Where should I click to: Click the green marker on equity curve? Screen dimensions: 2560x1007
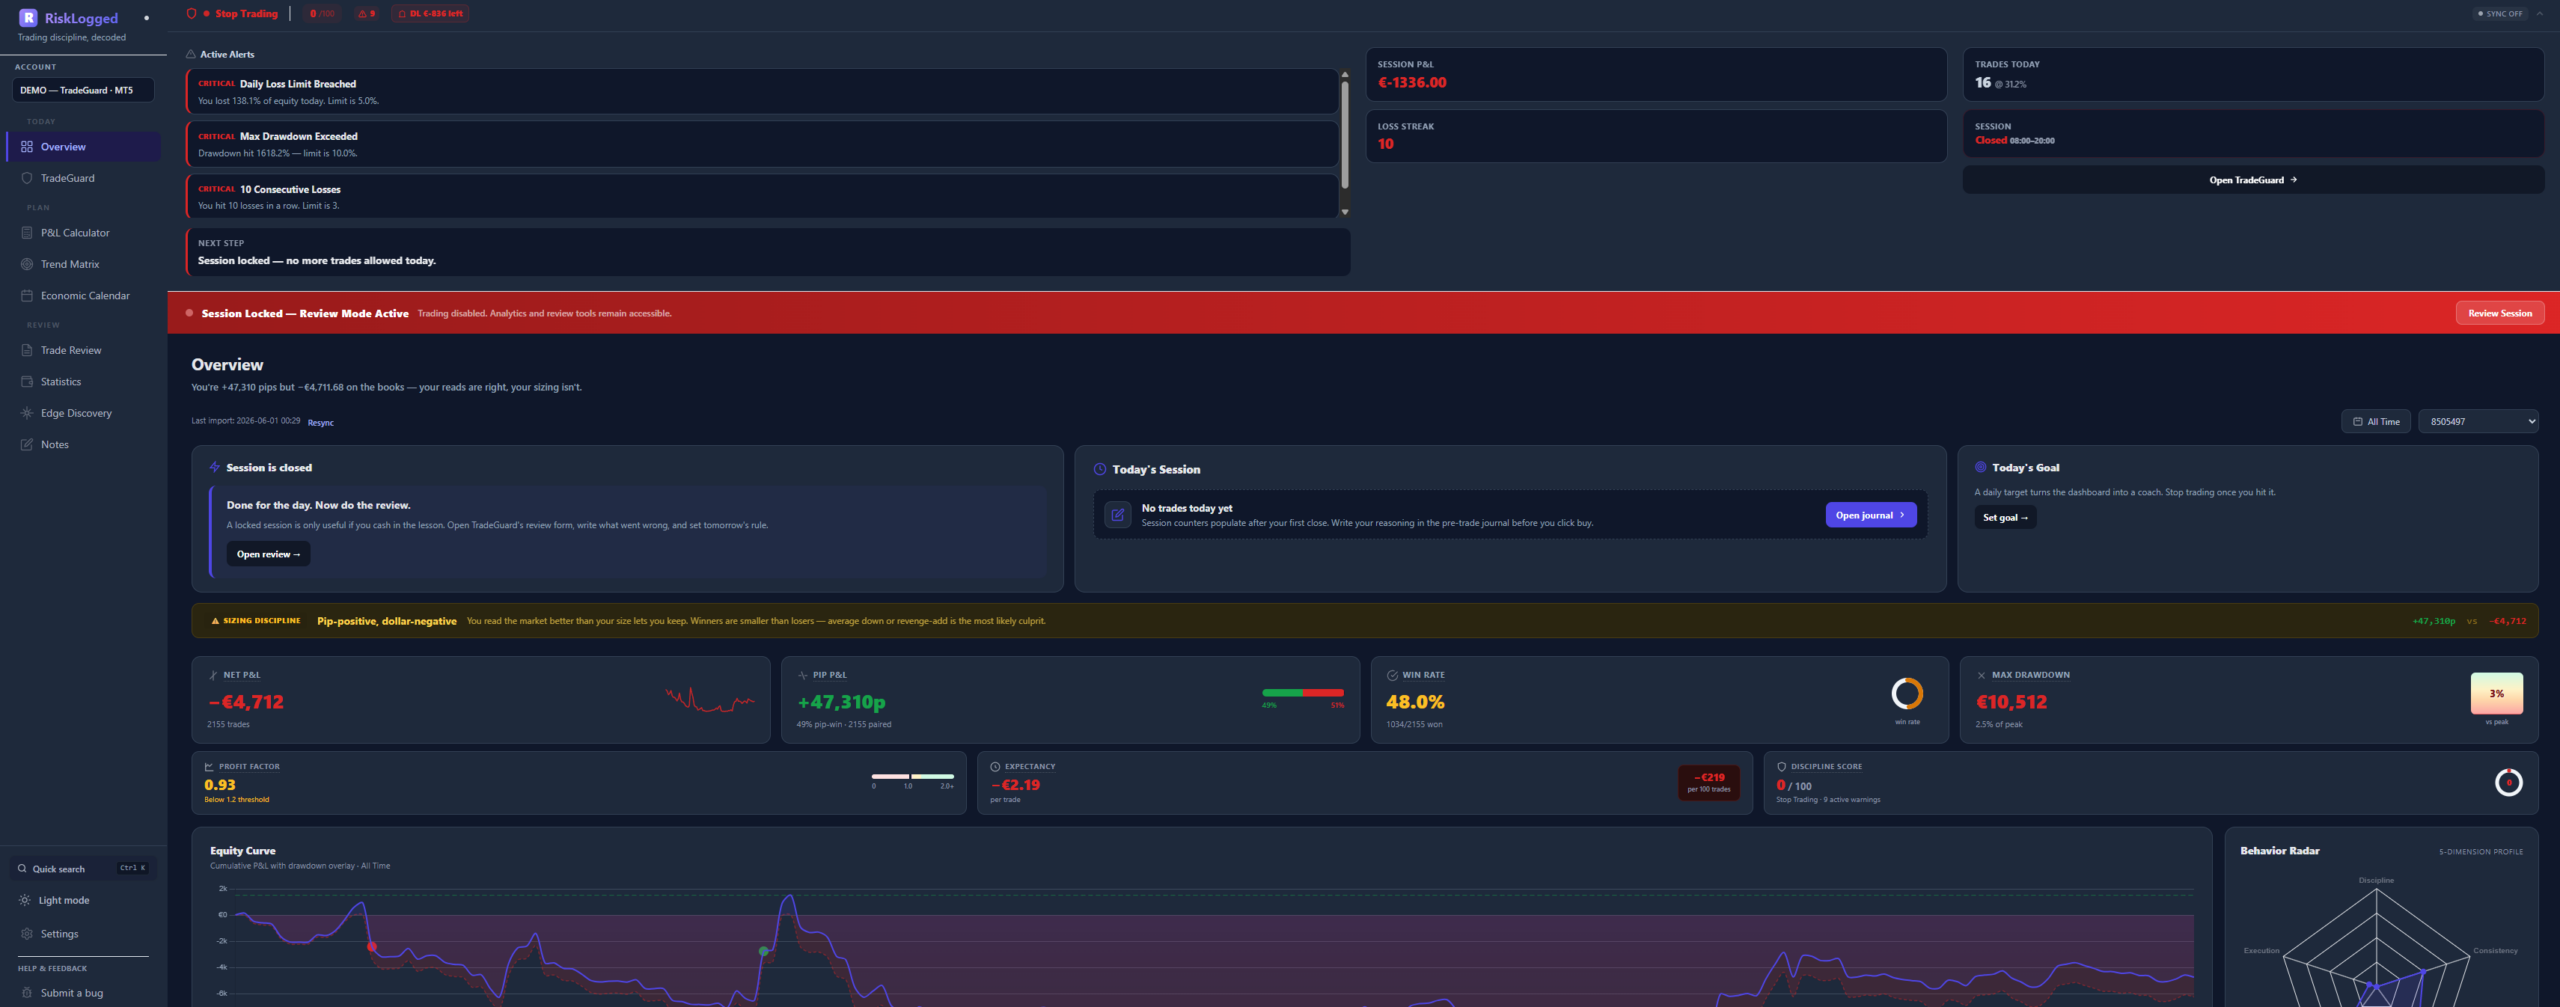[764, 951]
